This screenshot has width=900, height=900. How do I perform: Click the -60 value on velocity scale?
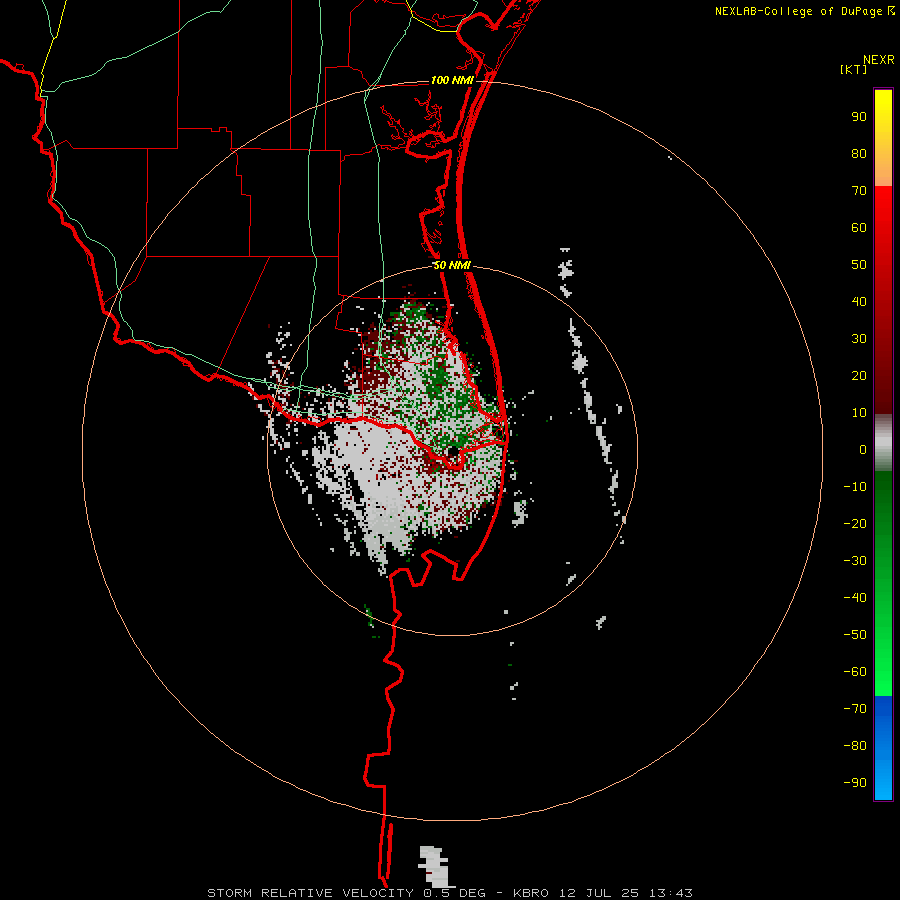(x=855, y=672)
